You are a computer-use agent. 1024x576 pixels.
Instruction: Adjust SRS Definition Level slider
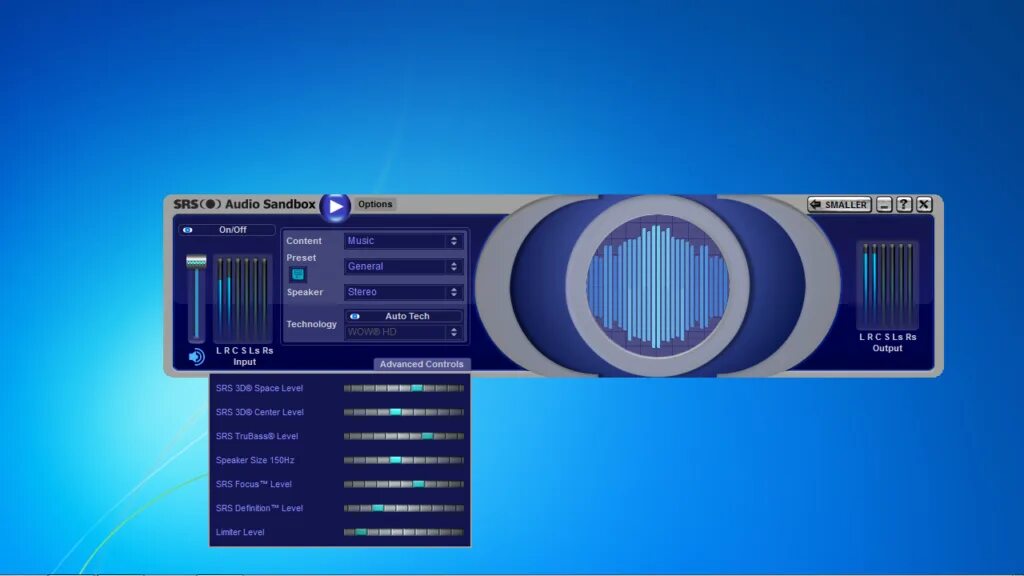pyautogui.click(x=404, y=508)
